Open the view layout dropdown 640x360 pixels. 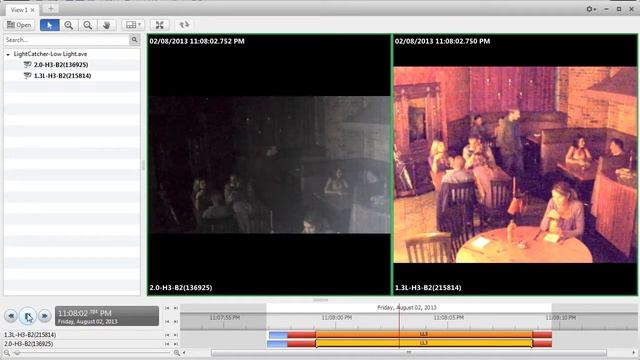(x=133, y=25)
